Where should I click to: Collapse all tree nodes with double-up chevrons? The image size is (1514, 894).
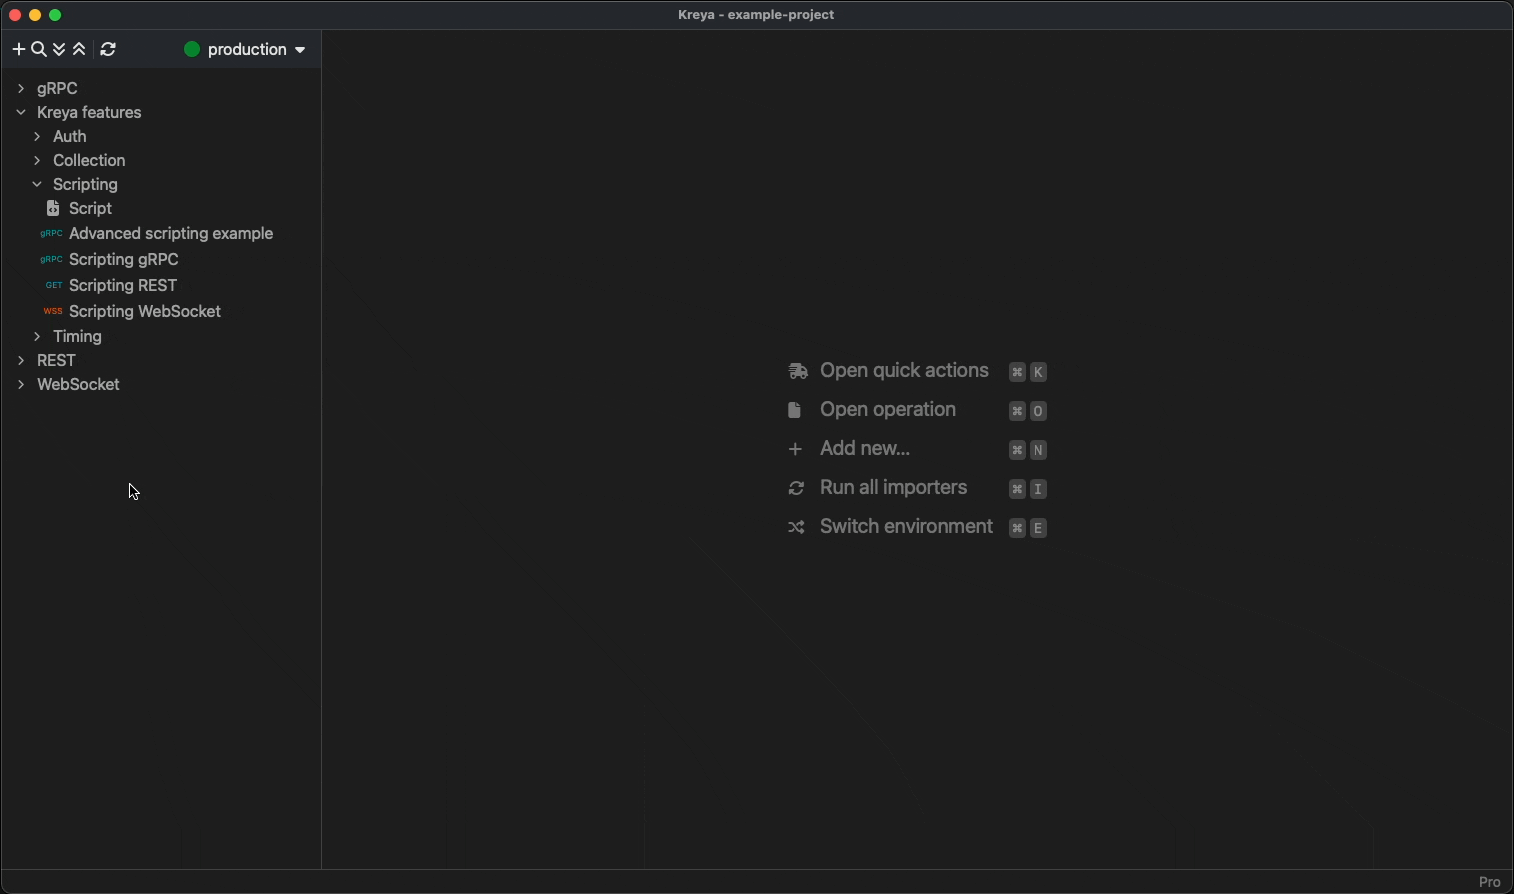(79, 50)
